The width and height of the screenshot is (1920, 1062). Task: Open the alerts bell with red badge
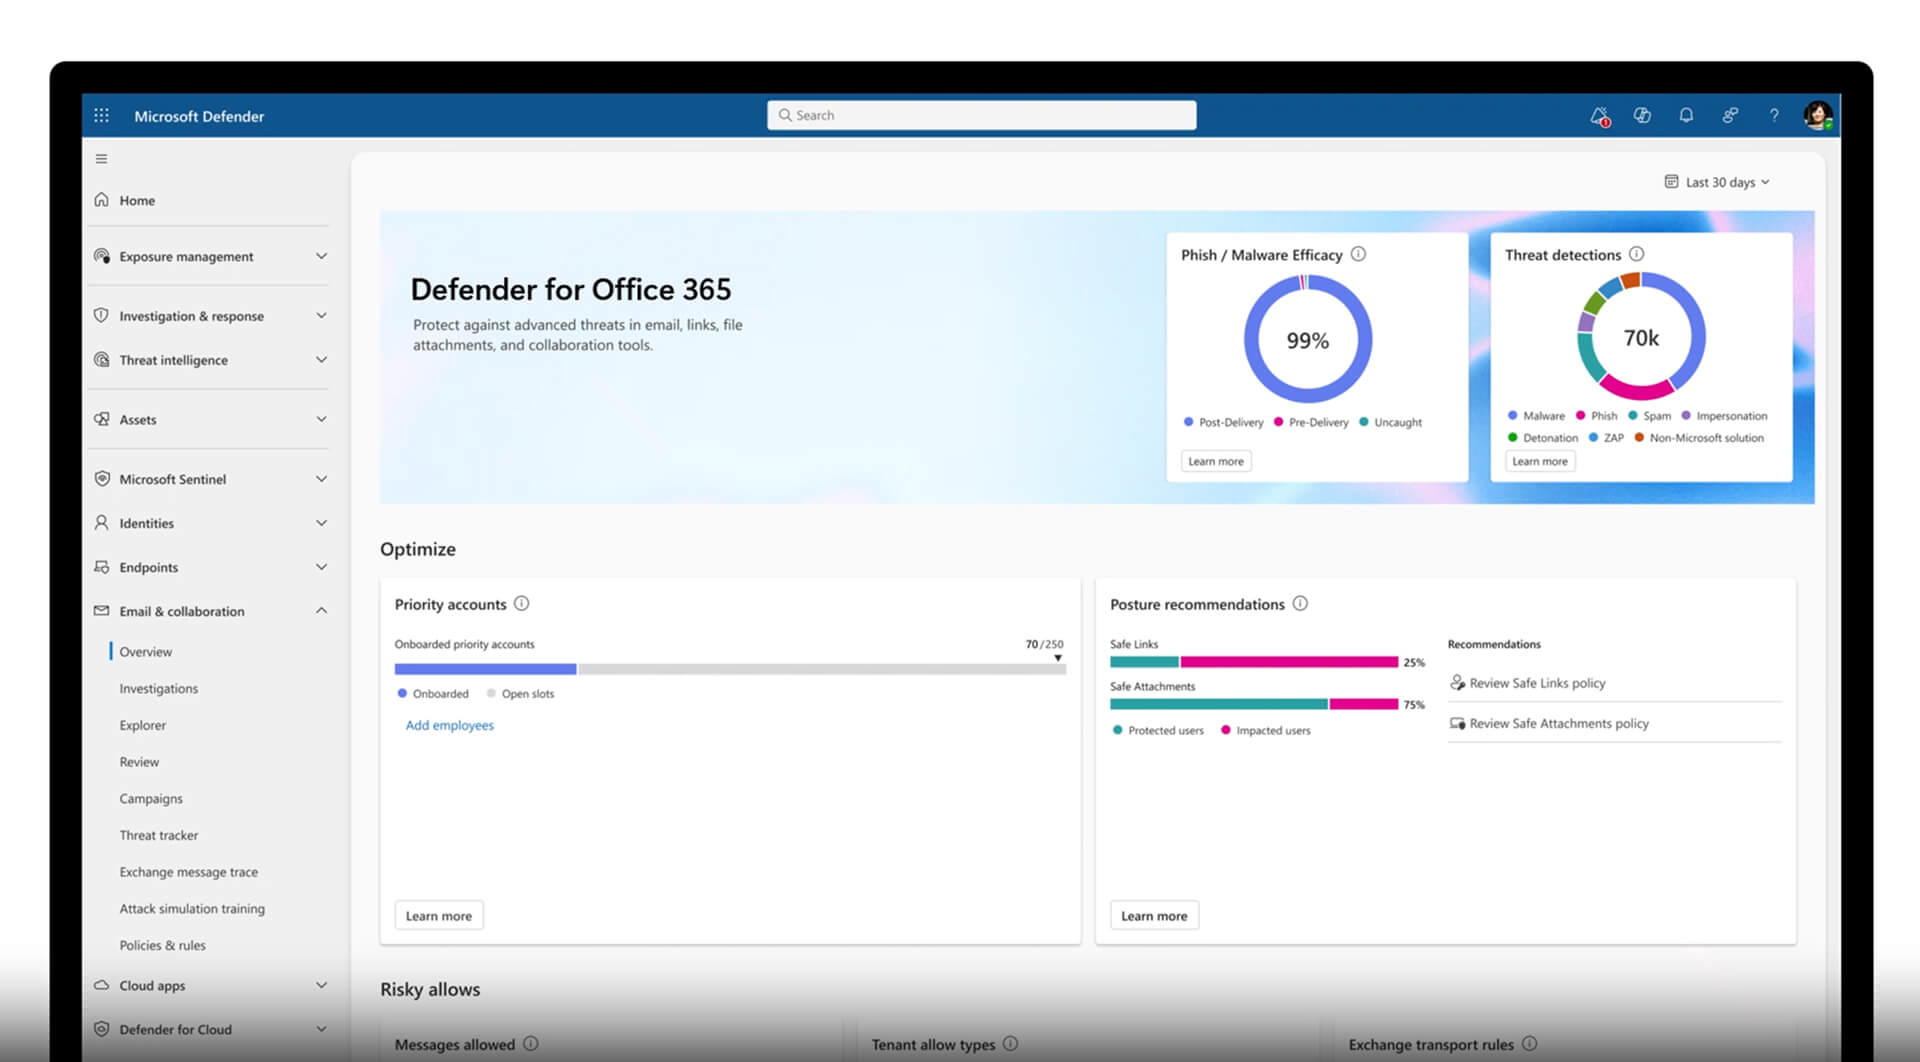(1600, 116)
